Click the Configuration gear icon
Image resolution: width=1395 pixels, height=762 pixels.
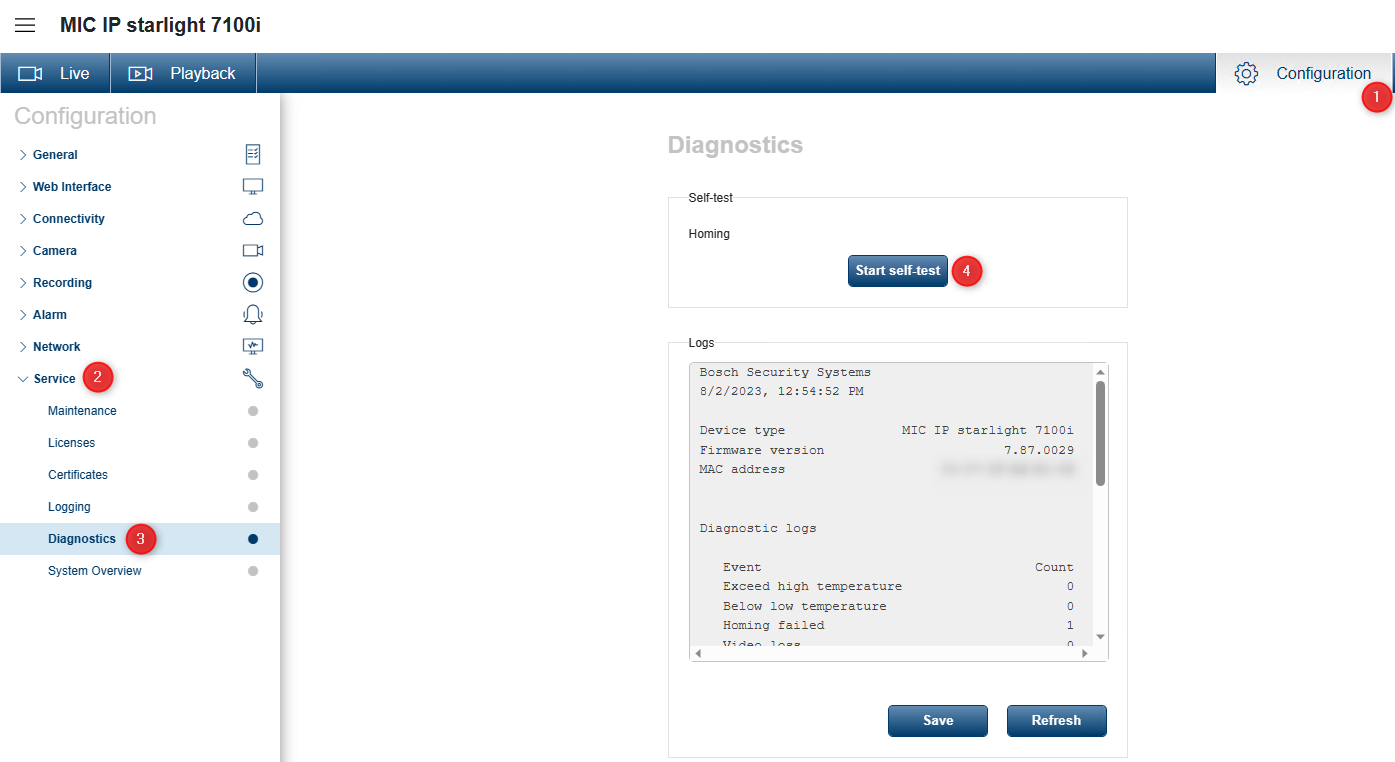pyautogui.click(x=1246, y=73)
